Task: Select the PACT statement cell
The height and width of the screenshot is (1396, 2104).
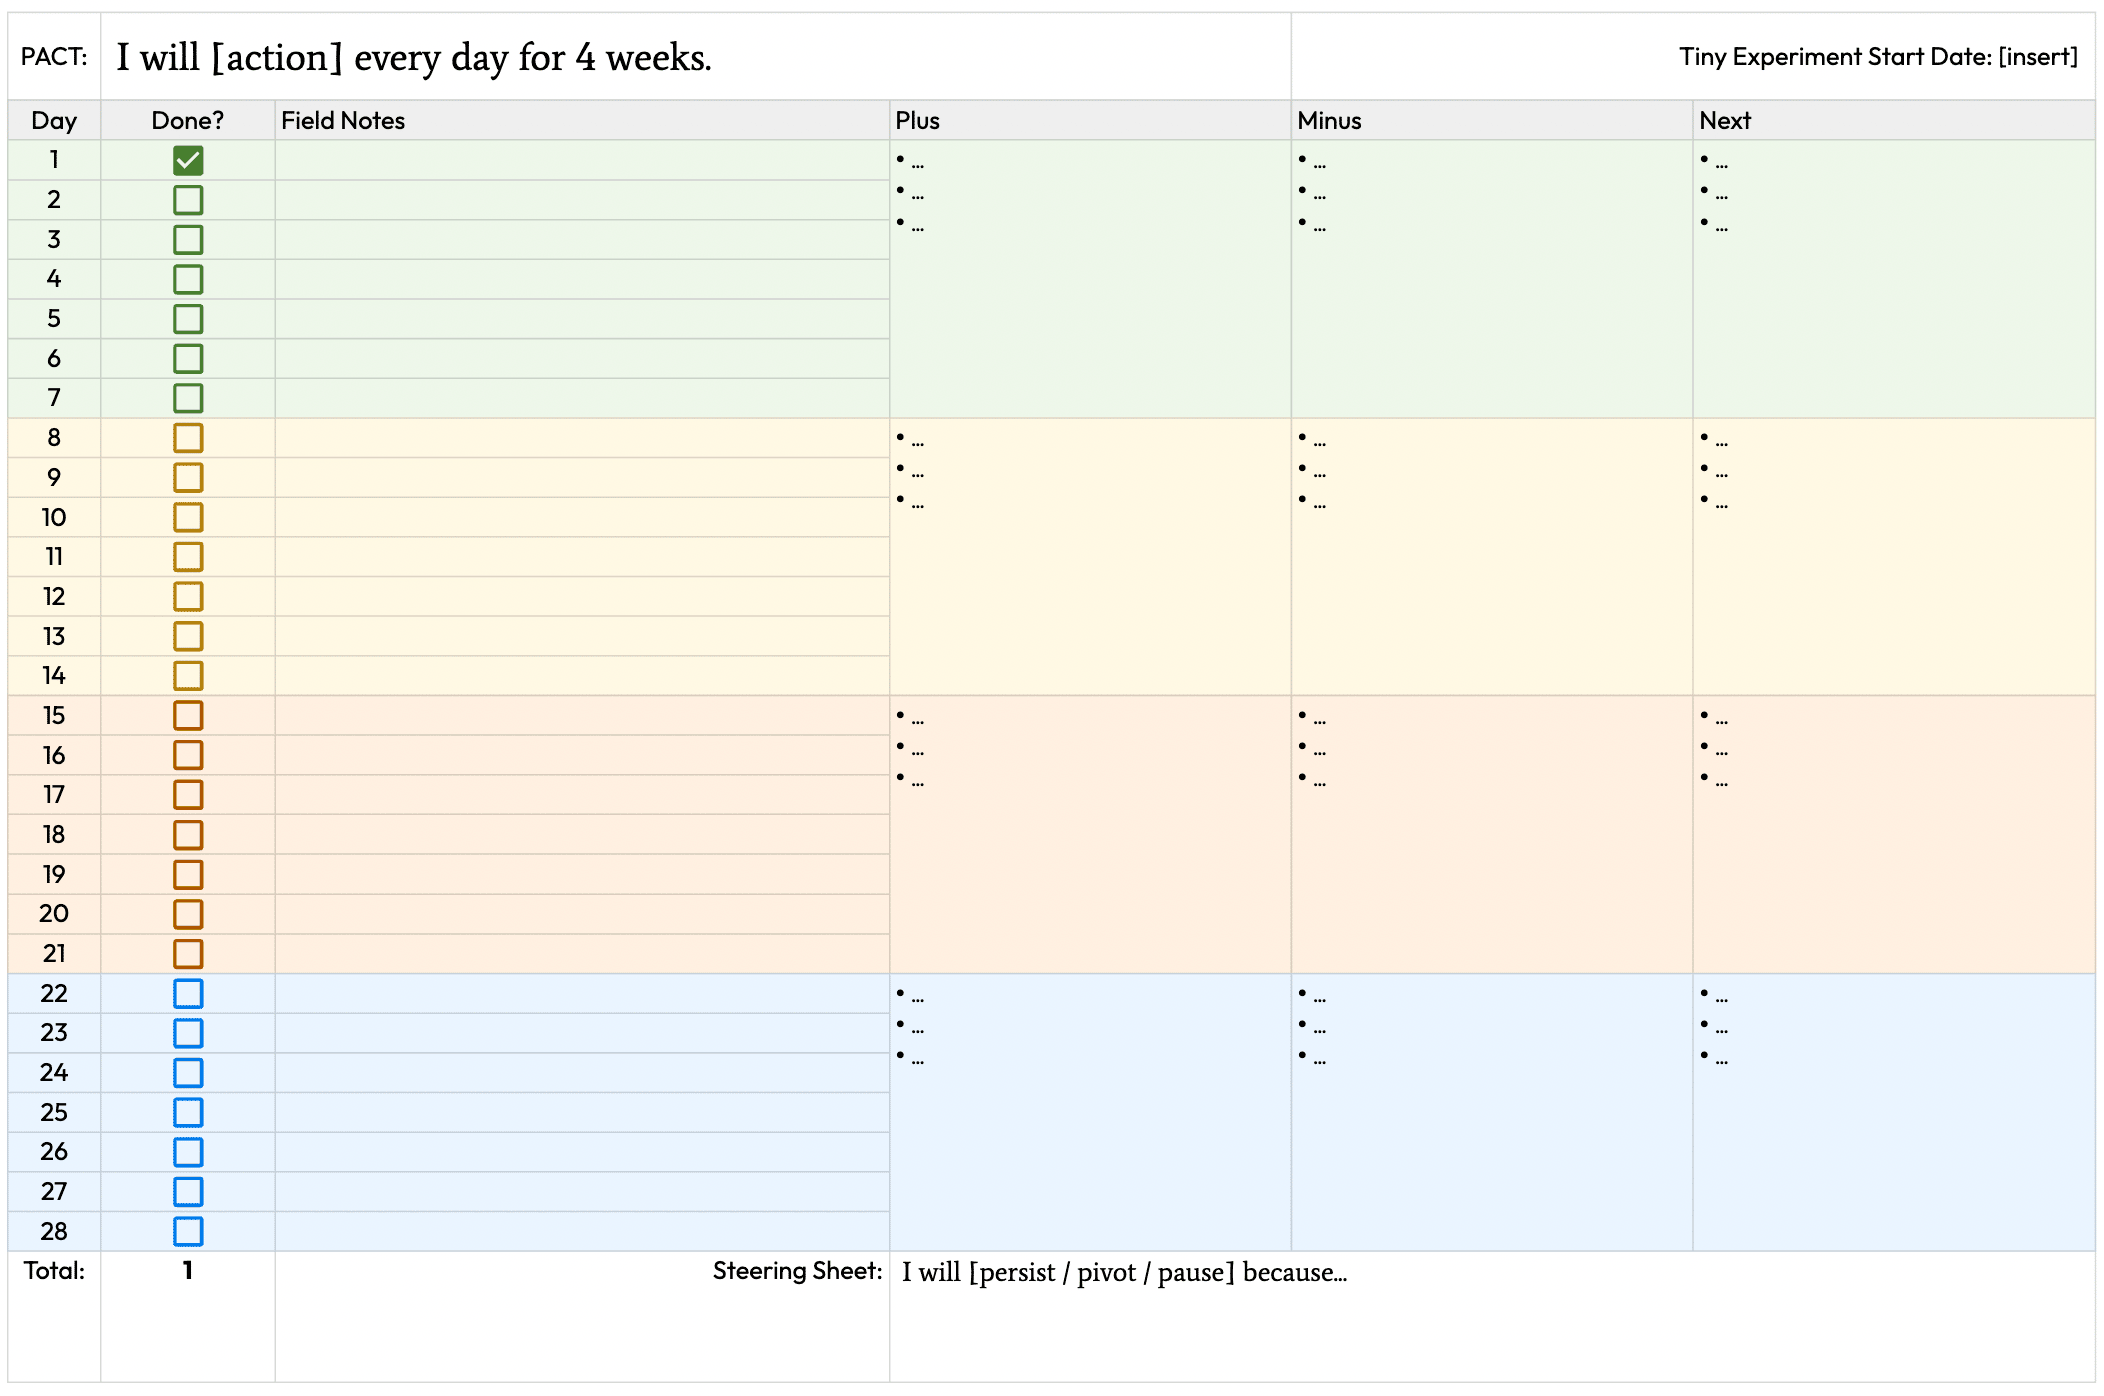Action: tap(696, 57)
